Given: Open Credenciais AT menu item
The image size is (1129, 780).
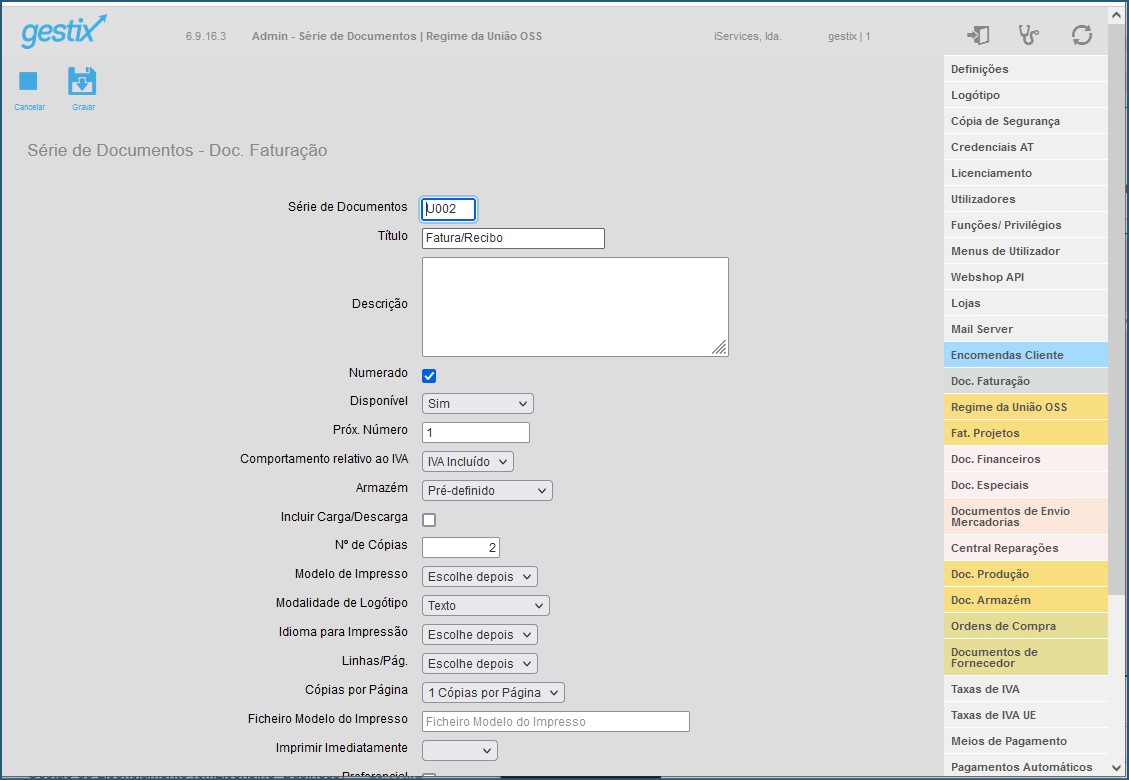Looking at the screenshot, I should tap(1025, 147).
